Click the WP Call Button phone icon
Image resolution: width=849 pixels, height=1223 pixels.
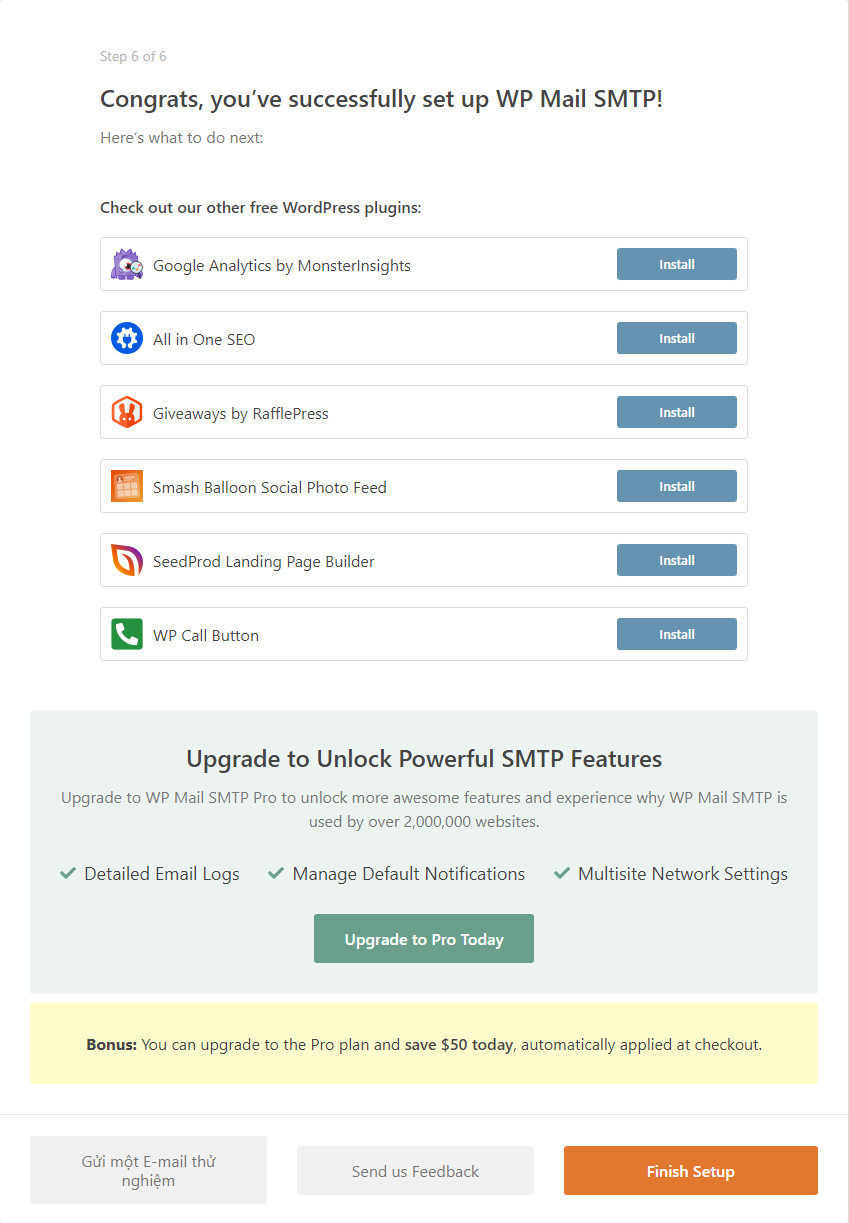127,635
